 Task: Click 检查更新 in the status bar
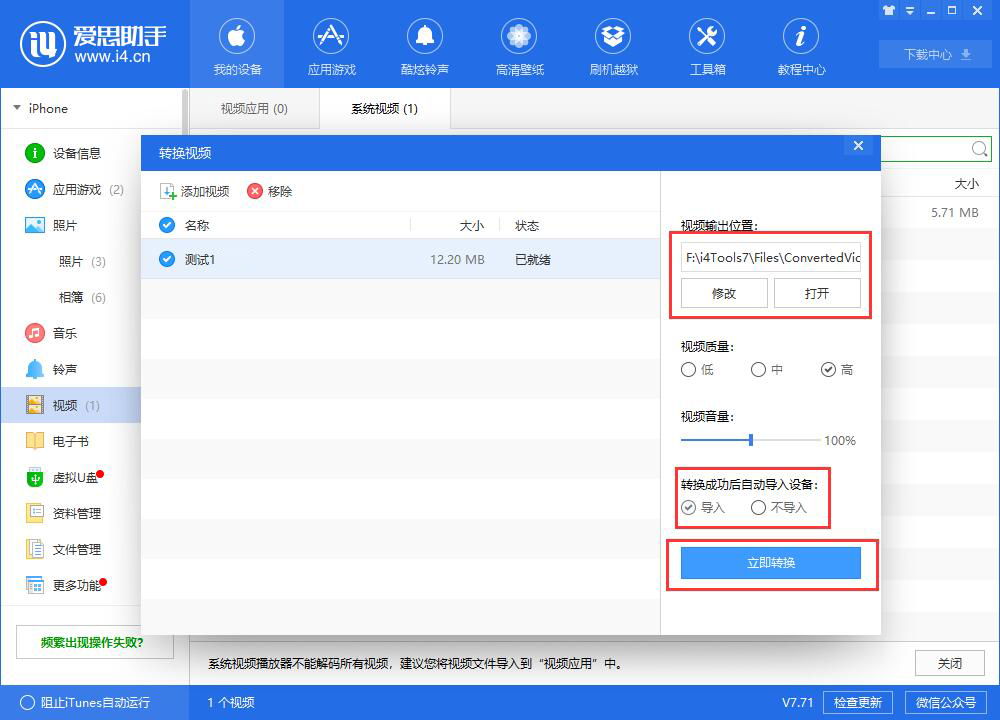[x=856, y=703]
